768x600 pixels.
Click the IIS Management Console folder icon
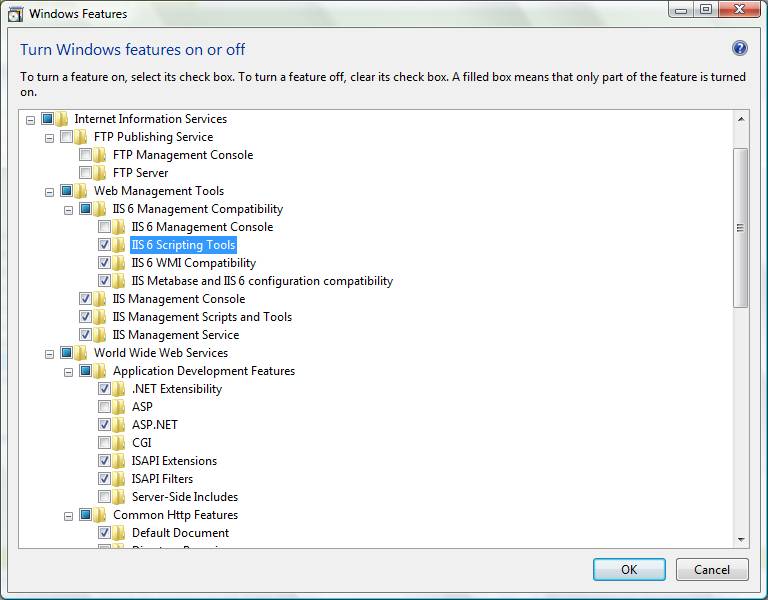(x=100, y=299)
